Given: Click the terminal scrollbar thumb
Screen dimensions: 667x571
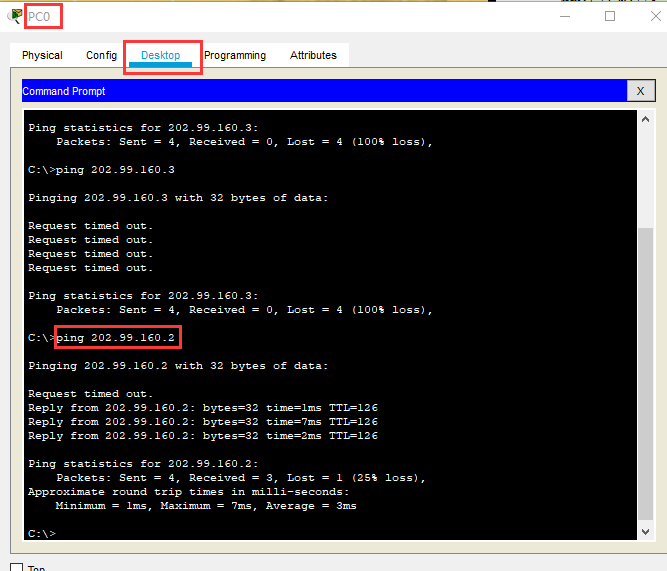Looking at the screenshot, I should 646,370.
